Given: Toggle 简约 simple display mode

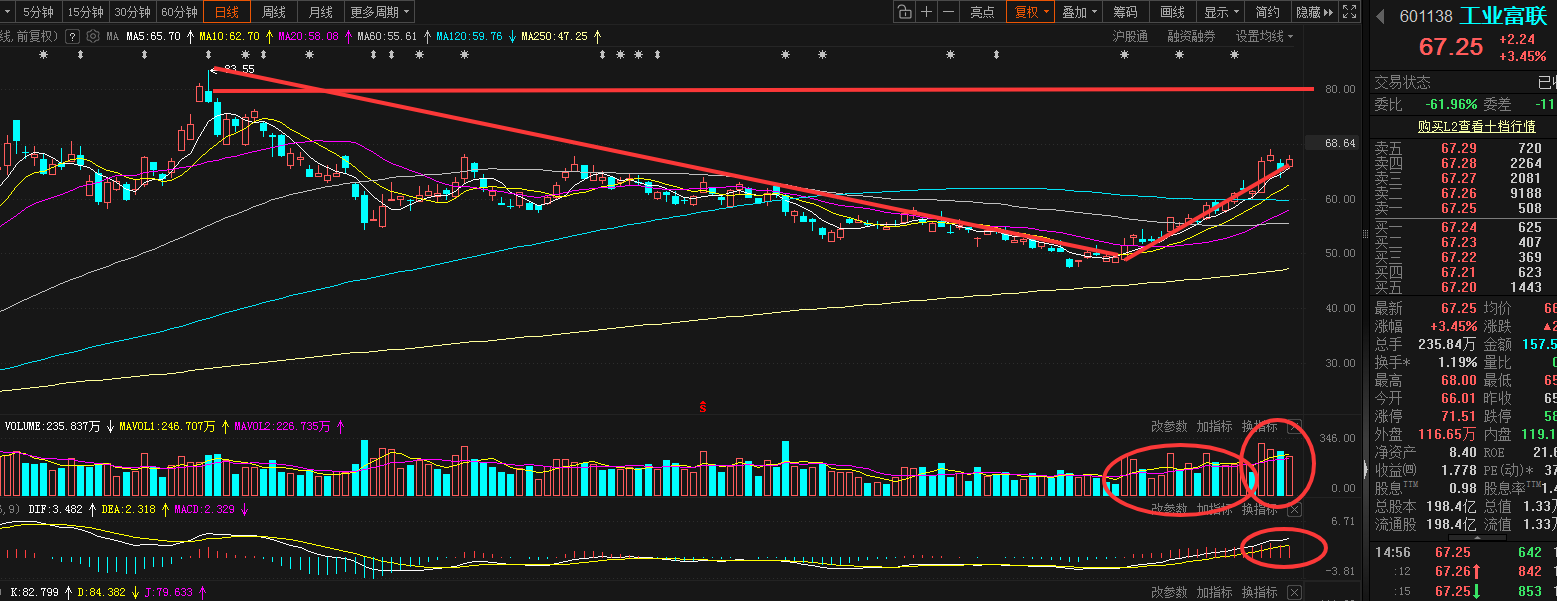Looking at the screenshot, I should (x=1267, y=12).
